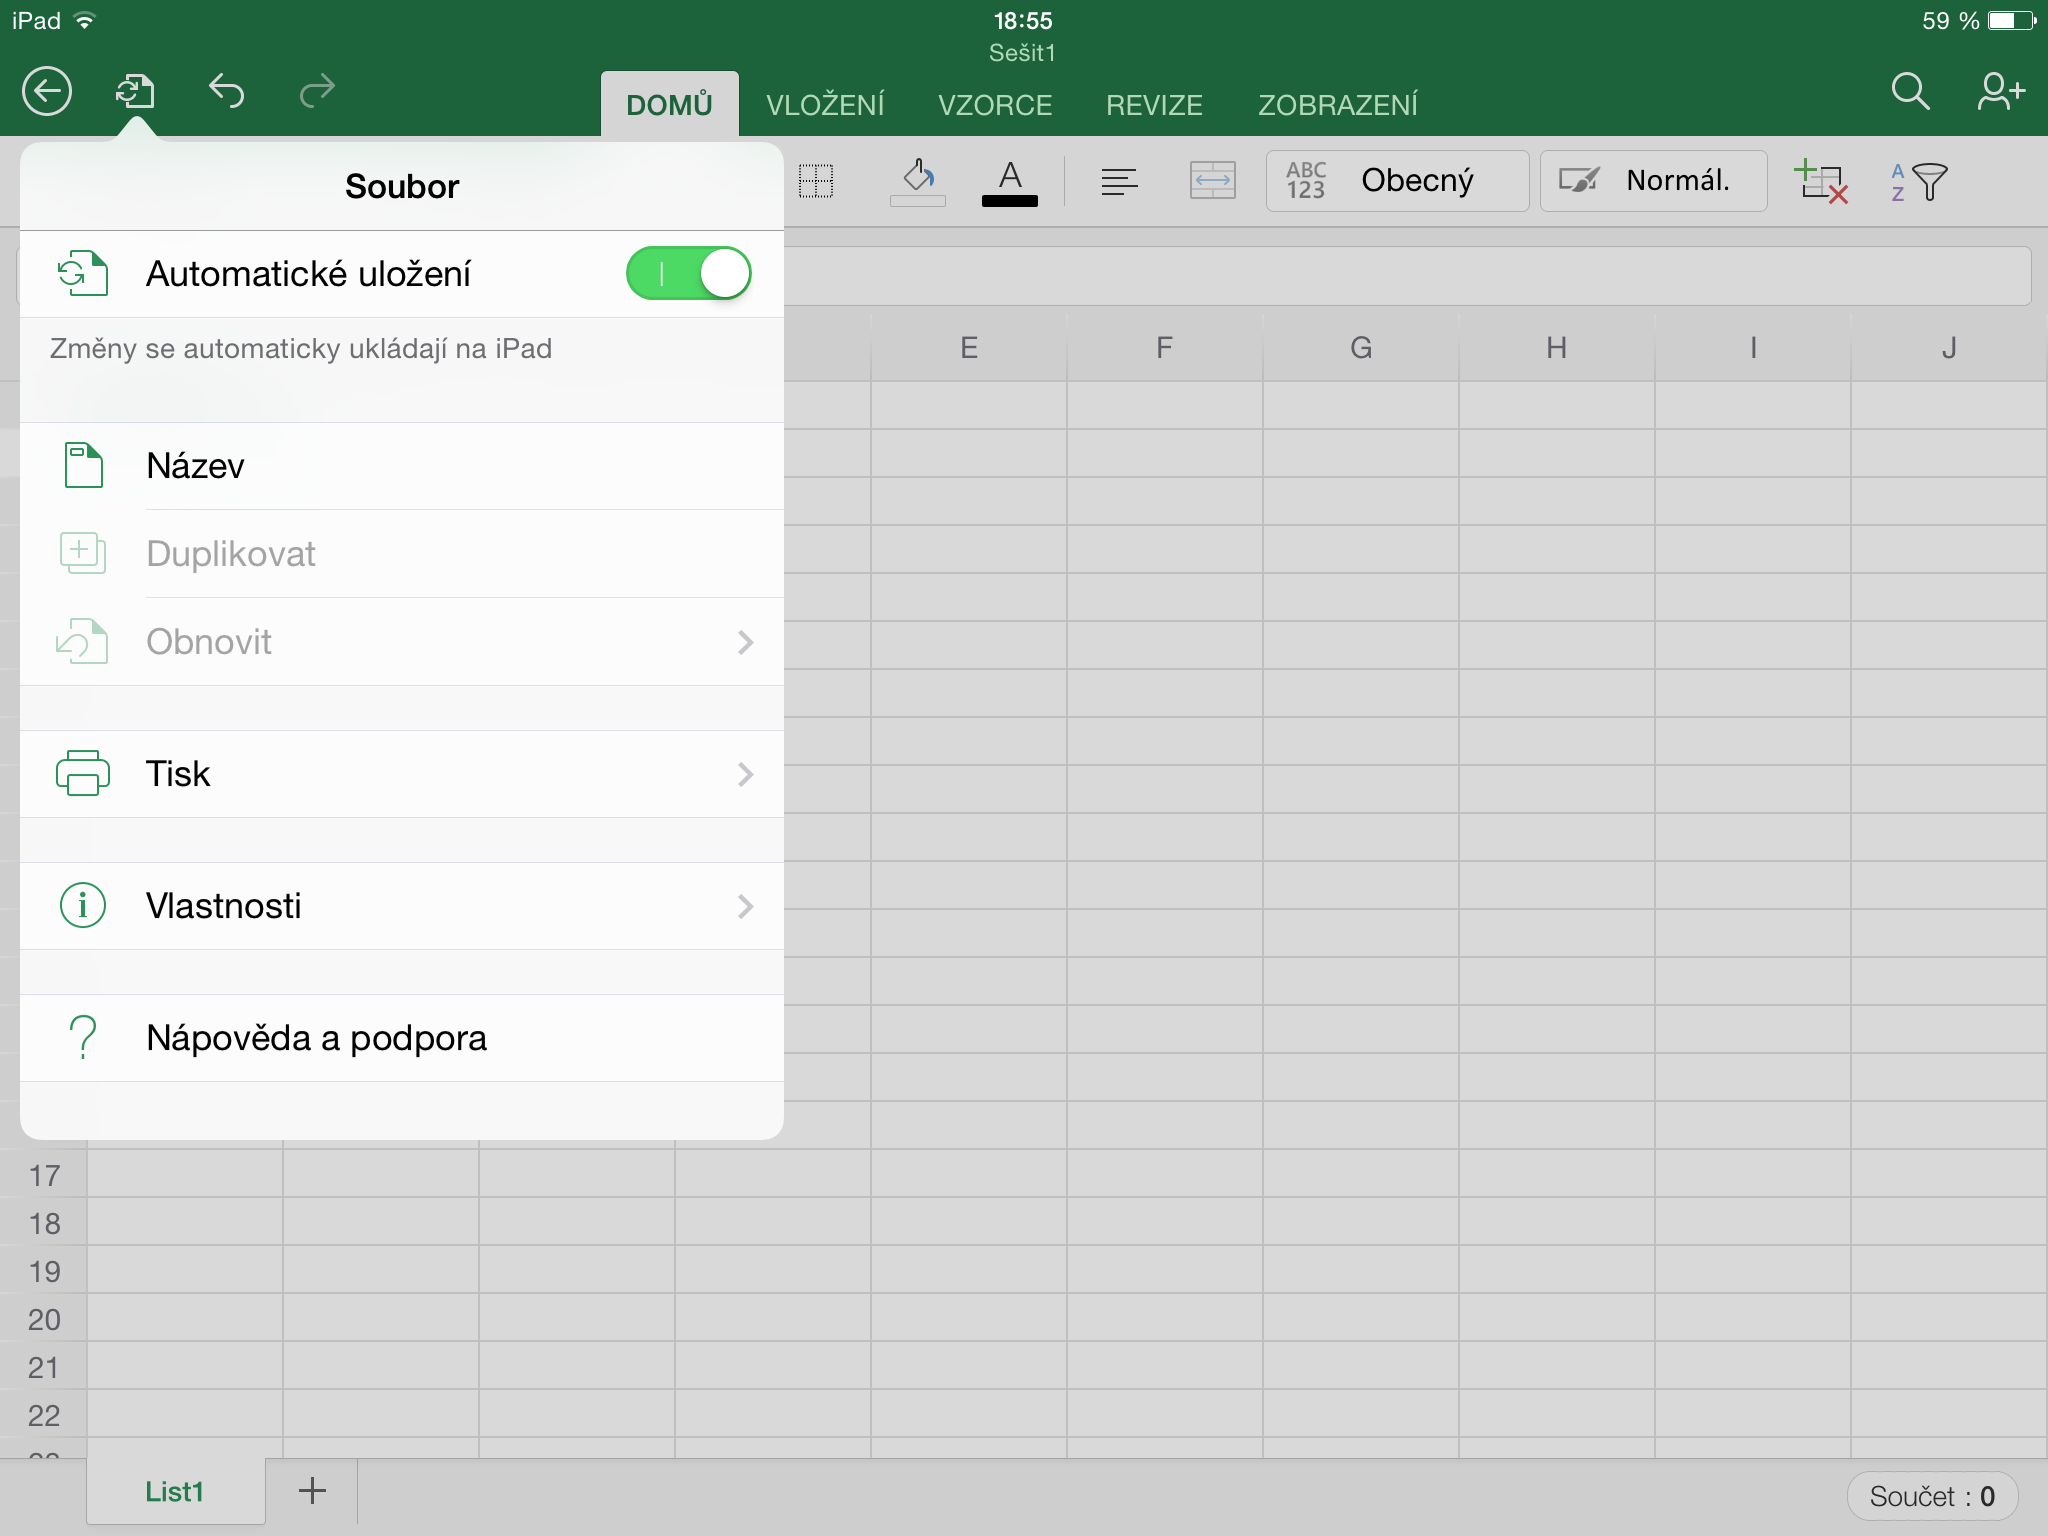Tap the sort and filter icon
This screenshot has width=2048, height=1536.
[1920, 181]
